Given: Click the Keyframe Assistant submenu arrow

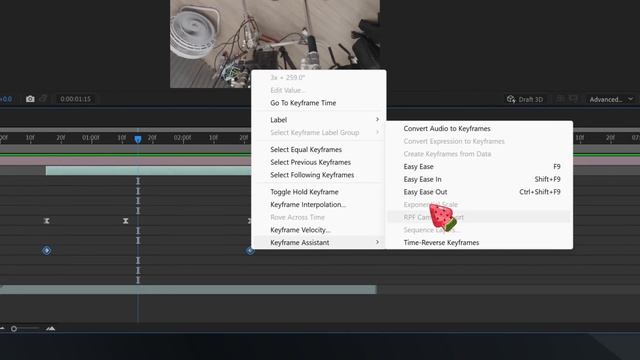Looking at the screenshot, I should (377, 242).
